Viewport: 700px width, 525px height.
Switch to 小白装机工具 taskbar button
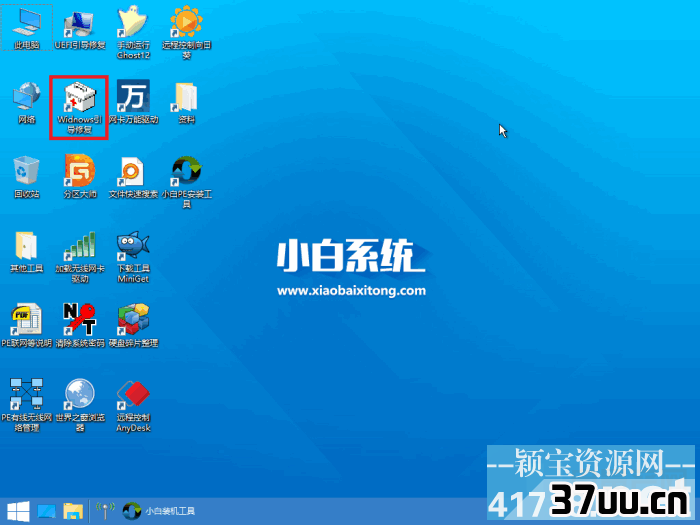click(158, 511)
